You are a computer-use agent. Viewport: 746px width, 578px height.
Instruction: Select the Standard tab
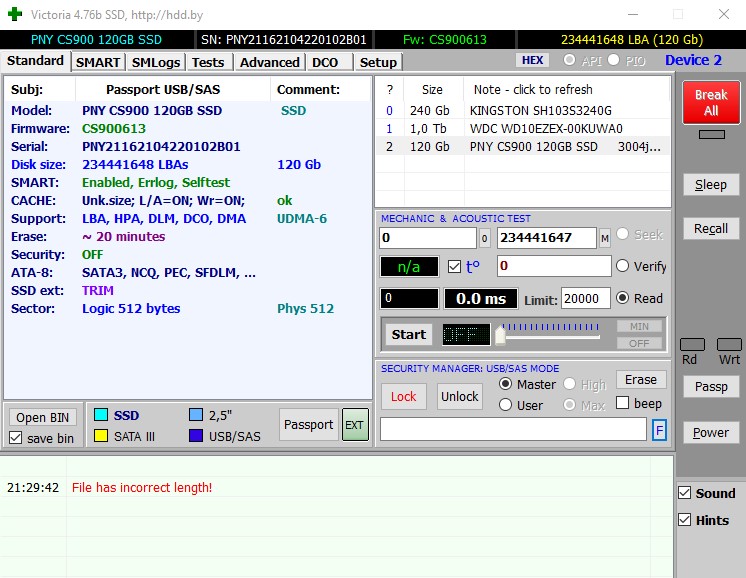36,61
